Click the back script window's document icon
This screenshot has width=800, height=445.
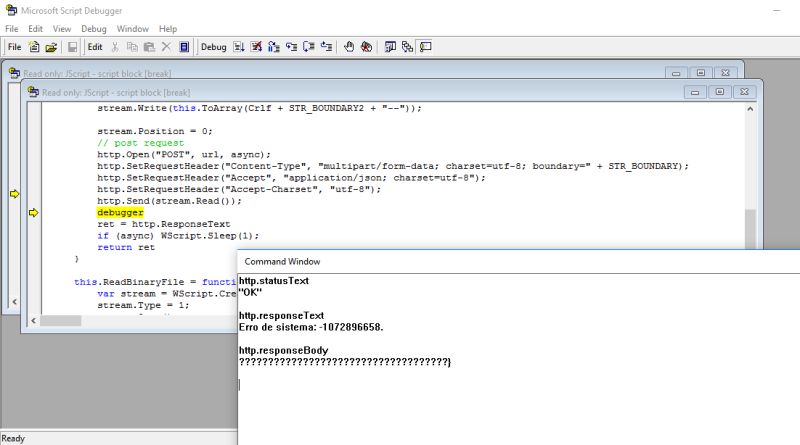(15, 73)
